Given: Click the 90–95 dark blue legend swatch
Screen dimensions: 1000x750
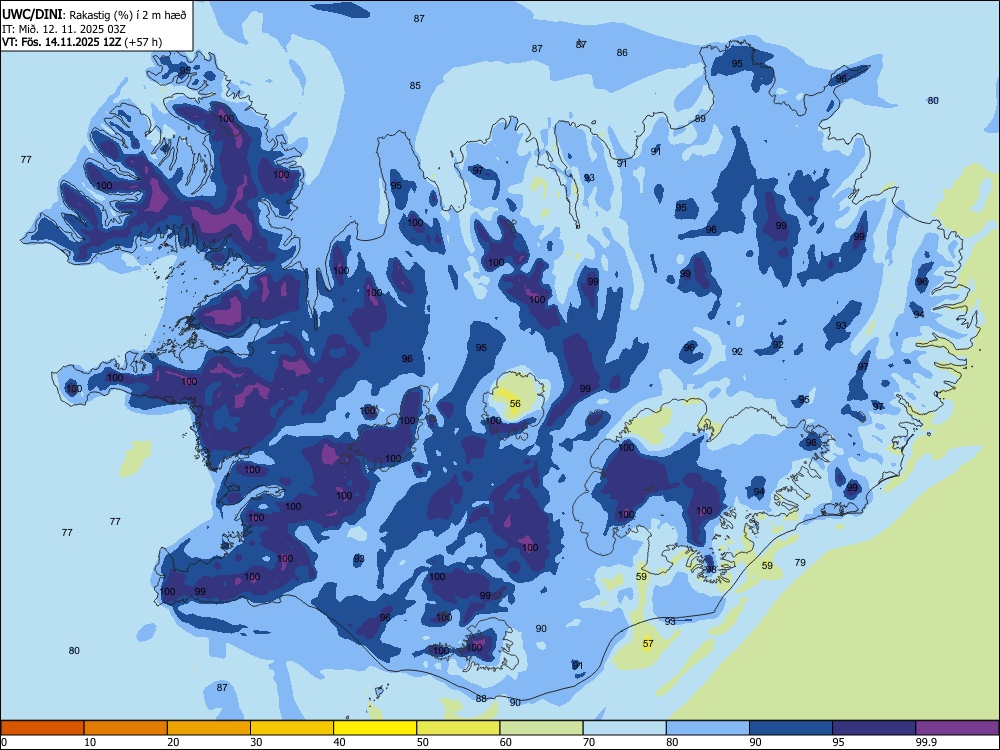Looking at the screenshot, I should coord(791,728).
